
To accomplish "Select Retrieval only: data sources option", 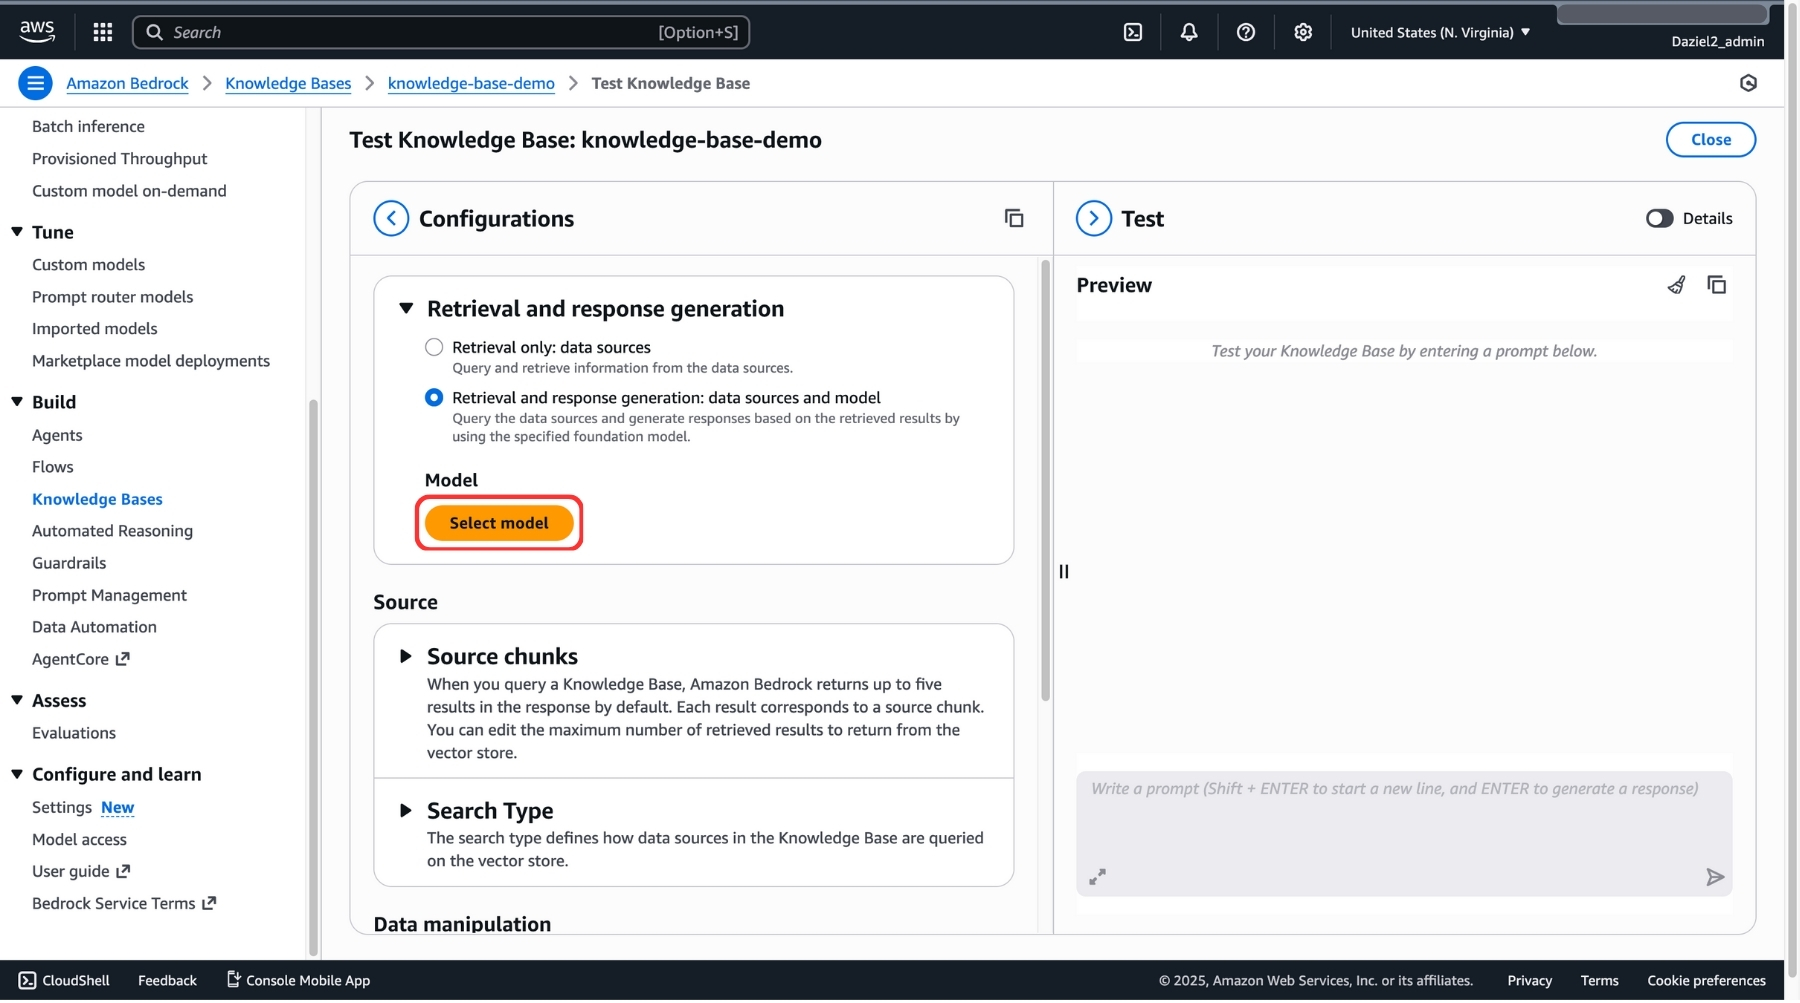I will (434, 348).
